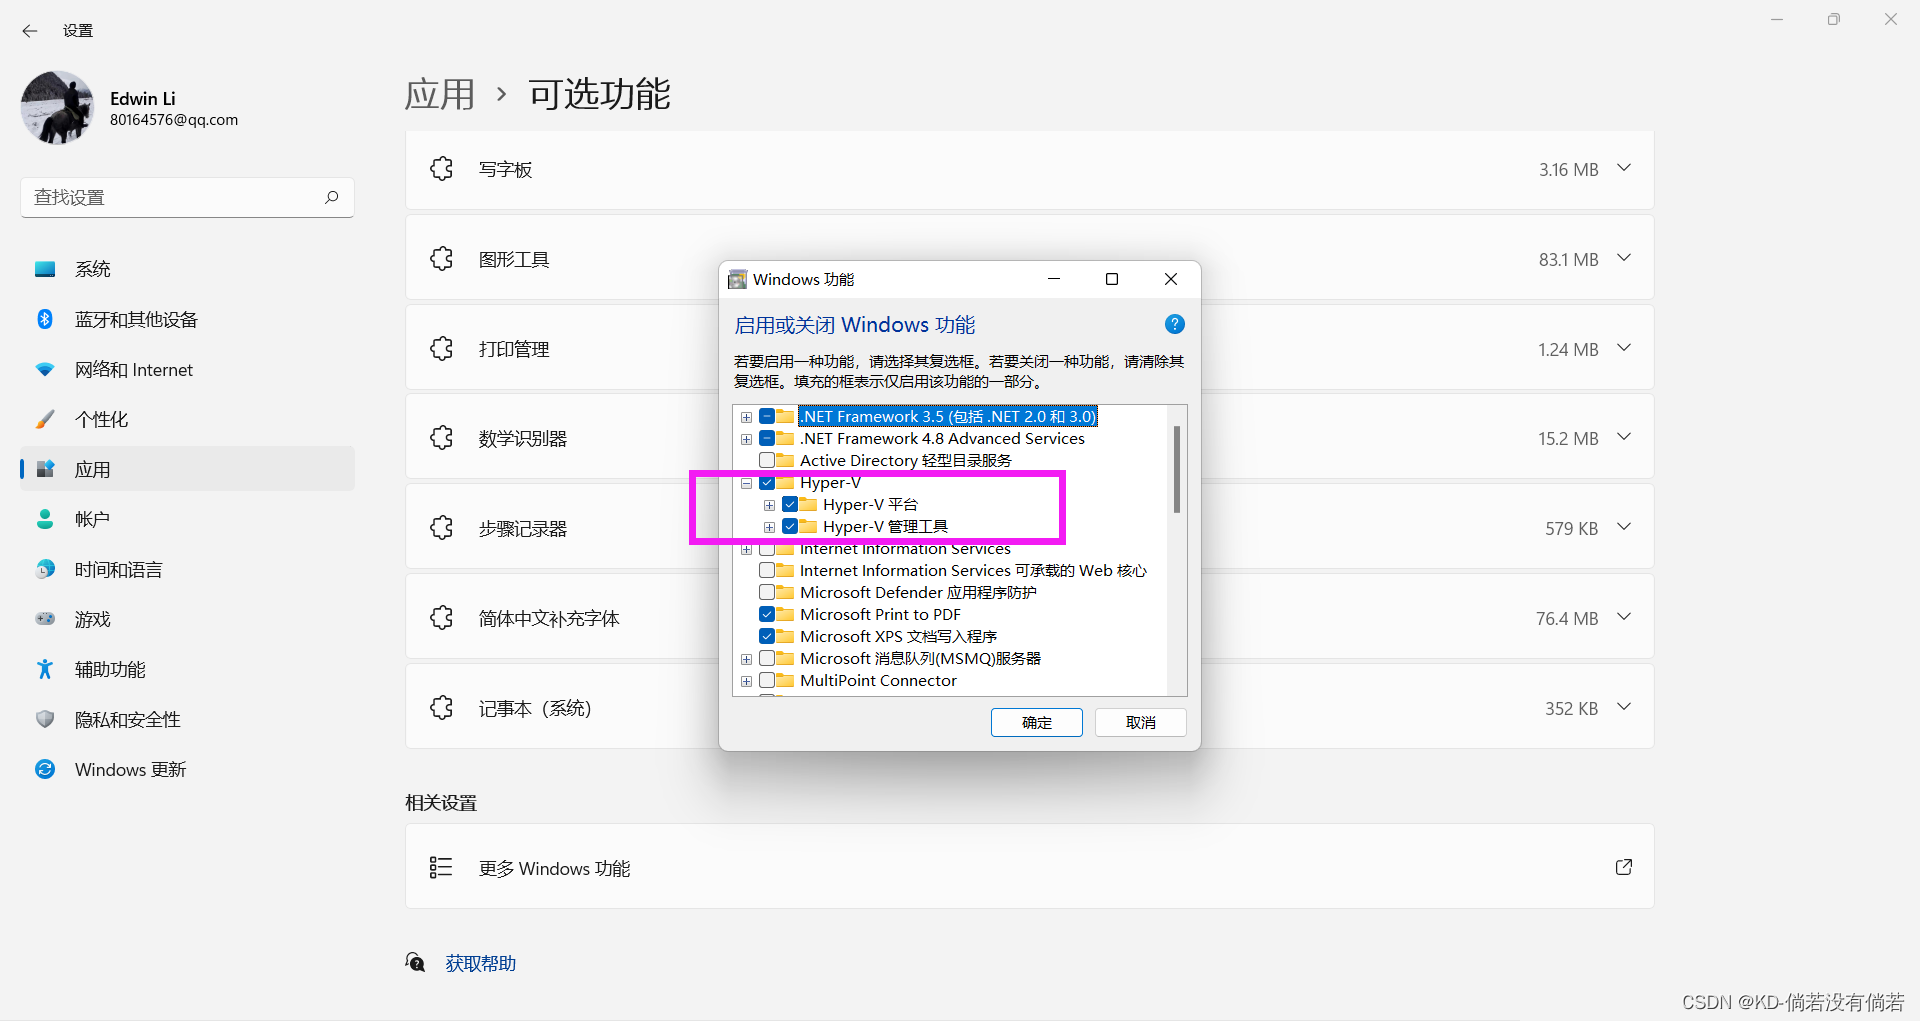Screen dimensions: 1920x1021
Task: Click the external-link icon for 更多 Windows 功能
Action: (1624, 867)
